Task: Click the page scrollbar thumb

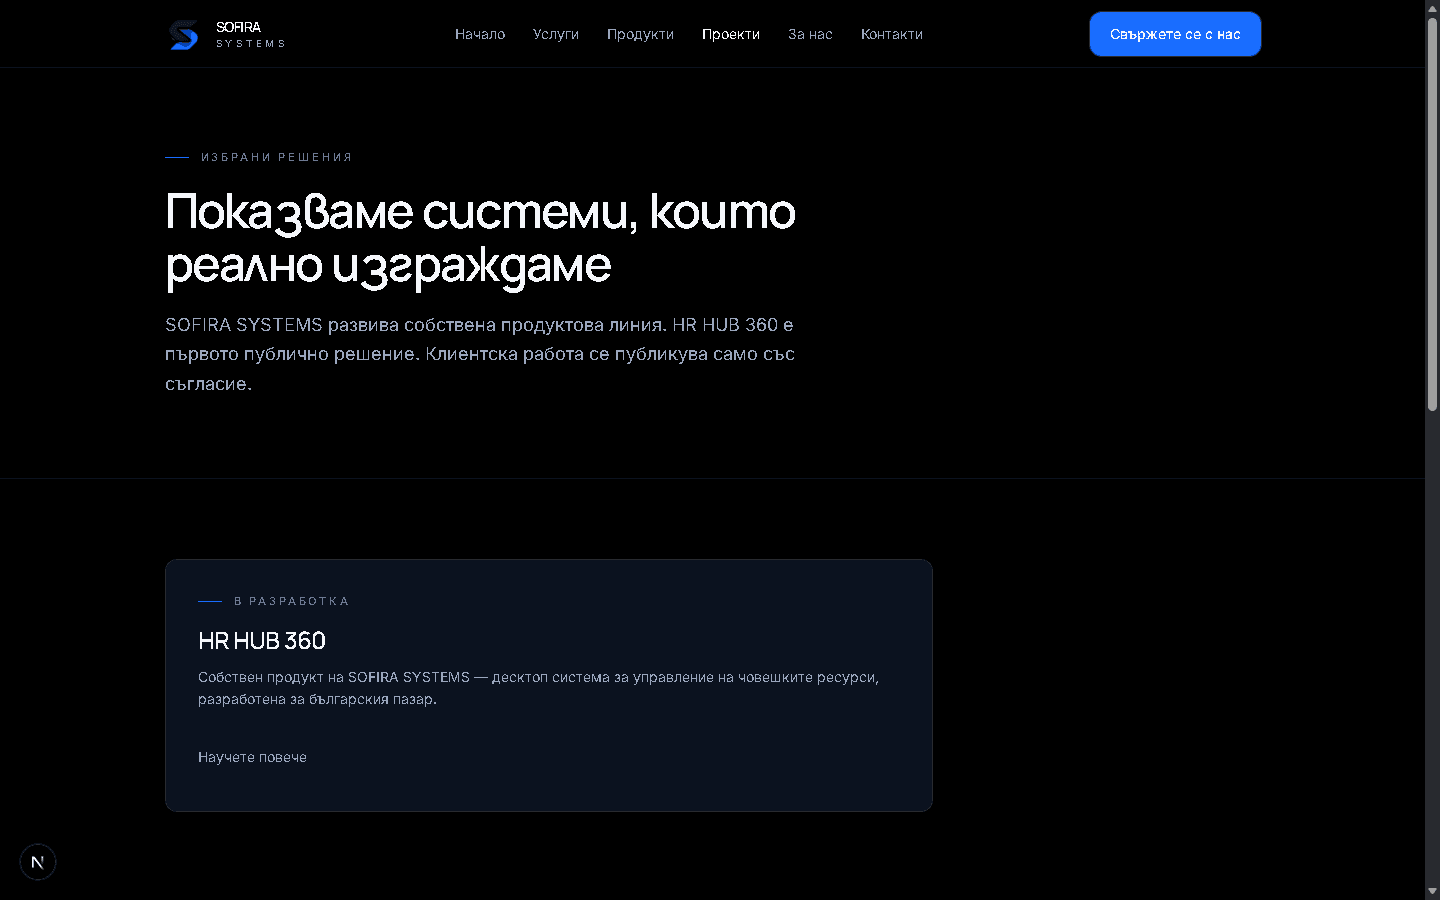Action: pos(1432,214)
